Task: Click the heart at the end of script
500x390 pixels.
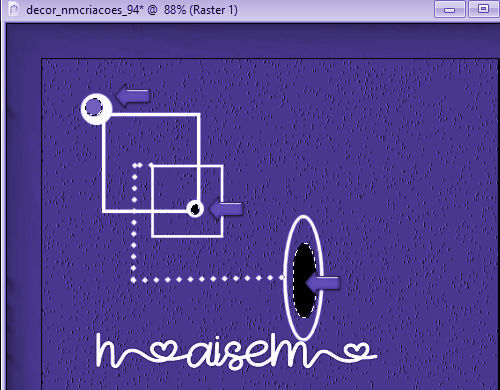Action: 357,352
